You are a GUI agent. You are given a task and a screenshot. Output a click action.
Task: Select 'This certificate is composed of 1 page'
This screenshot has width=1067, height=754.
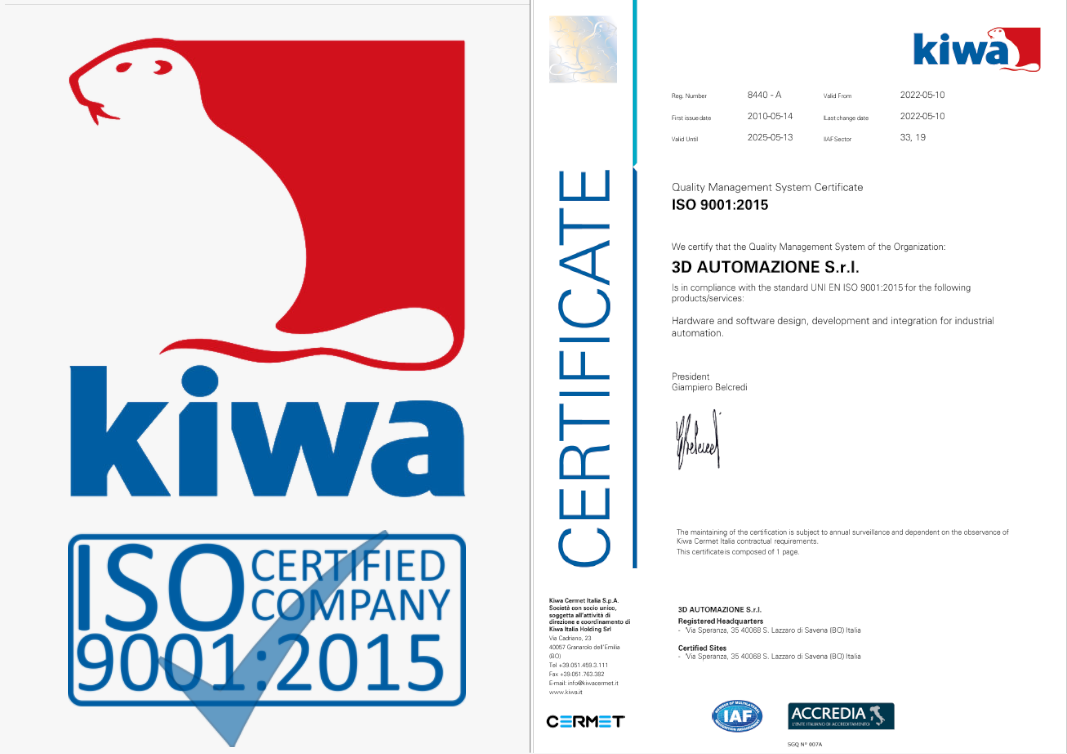click(x=737, y=552)
